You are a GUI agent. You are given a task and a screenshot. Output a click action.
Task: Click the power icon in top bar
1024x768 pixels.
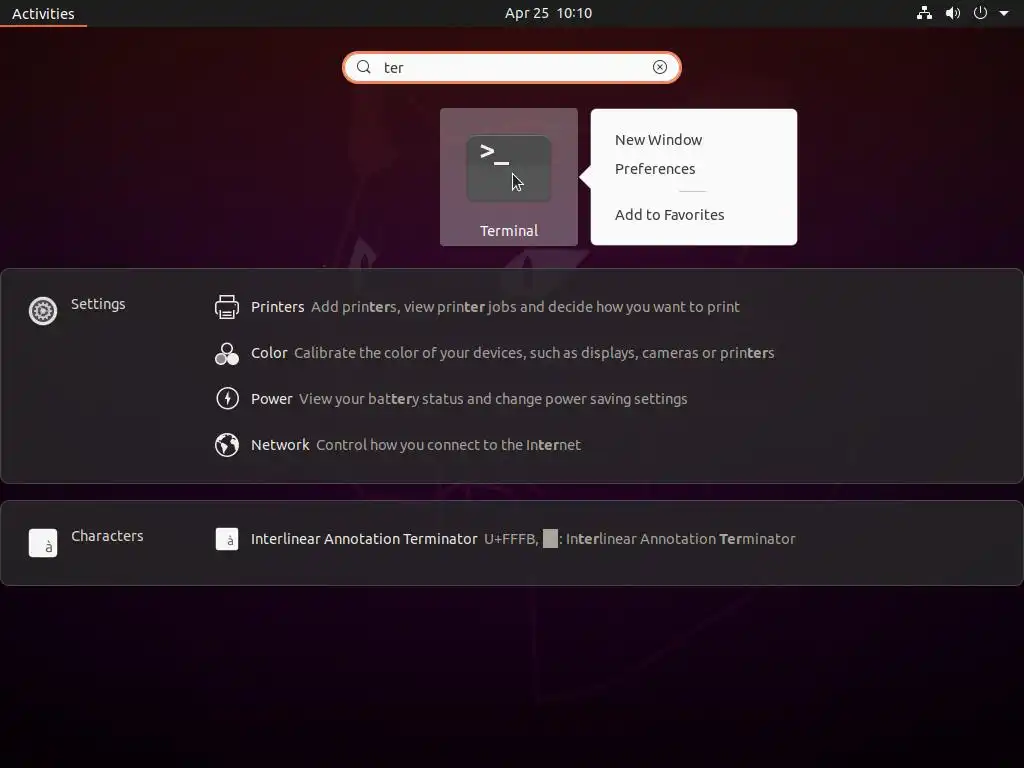[980, 13]
